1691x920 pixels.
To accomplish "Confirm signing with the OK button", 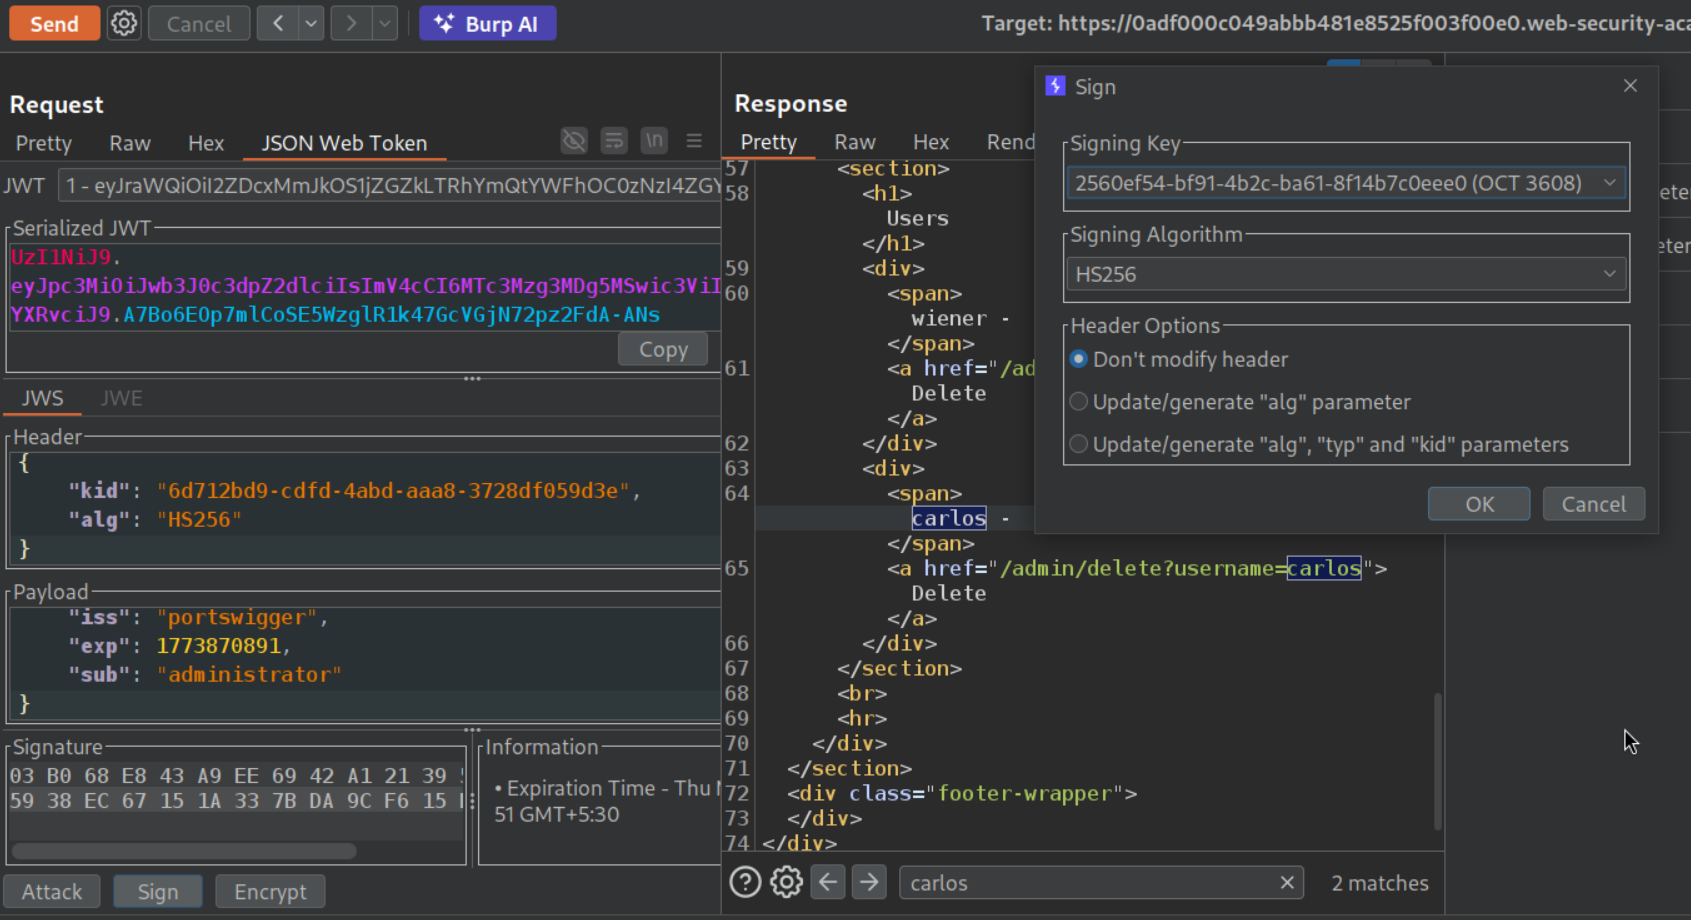I will tap(1478, 504).
